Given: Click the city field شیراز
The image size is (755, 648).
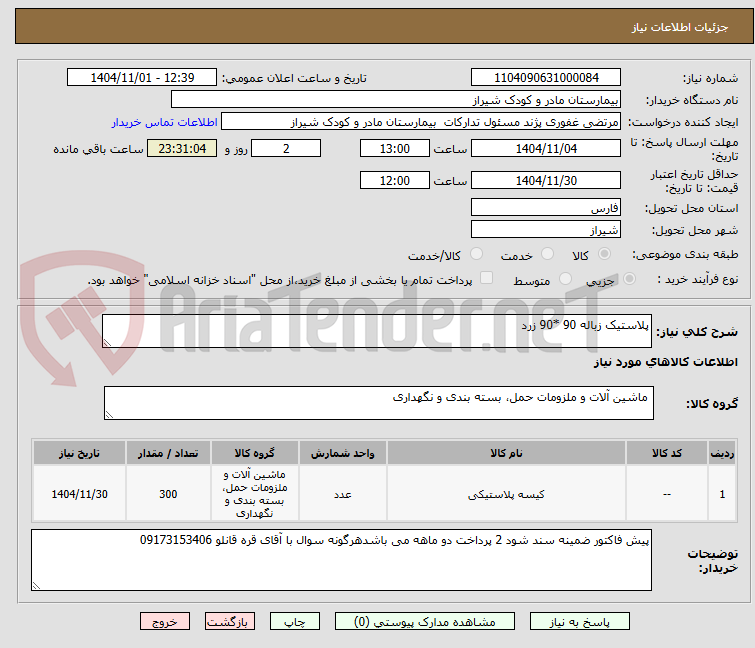Looking at the screenshot, I should [546, 230].
